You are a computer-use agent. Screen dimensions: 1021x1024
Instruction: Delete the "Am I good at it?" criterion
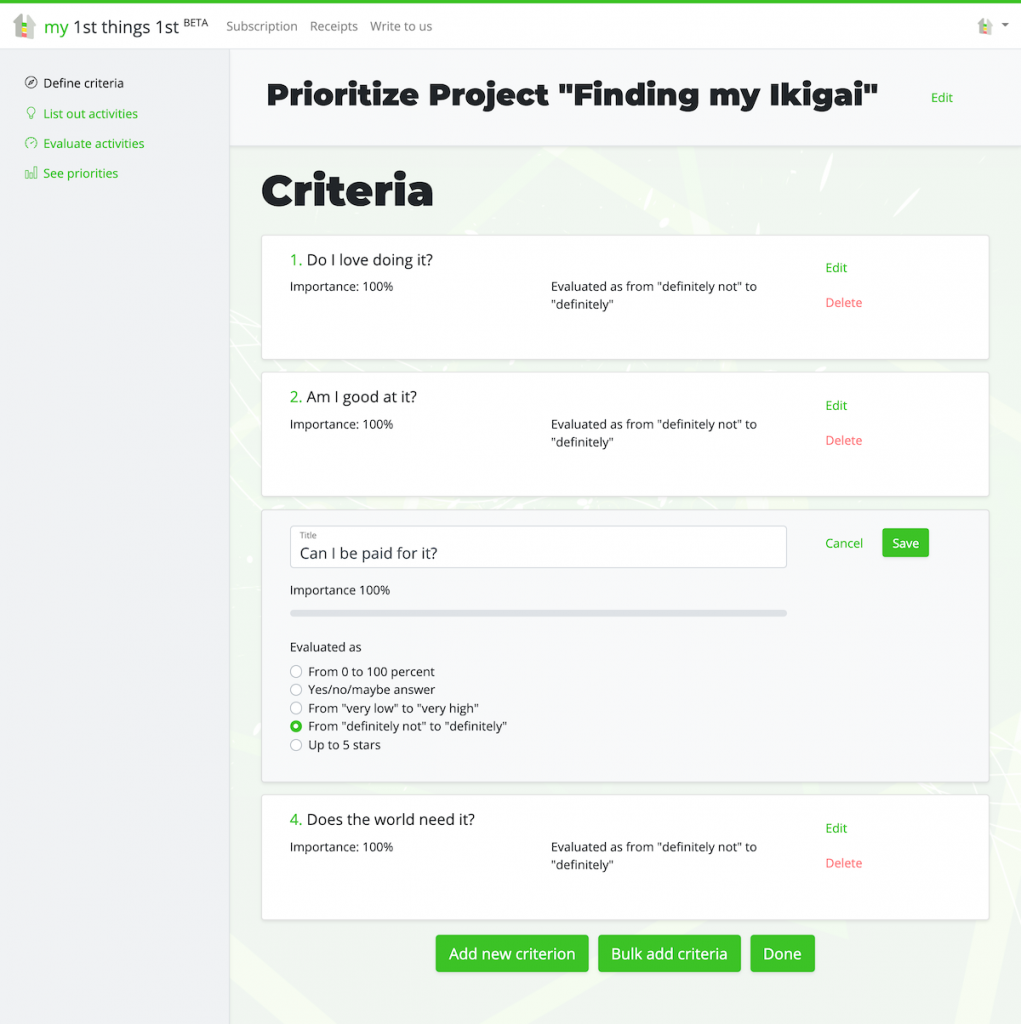point(843,441)
